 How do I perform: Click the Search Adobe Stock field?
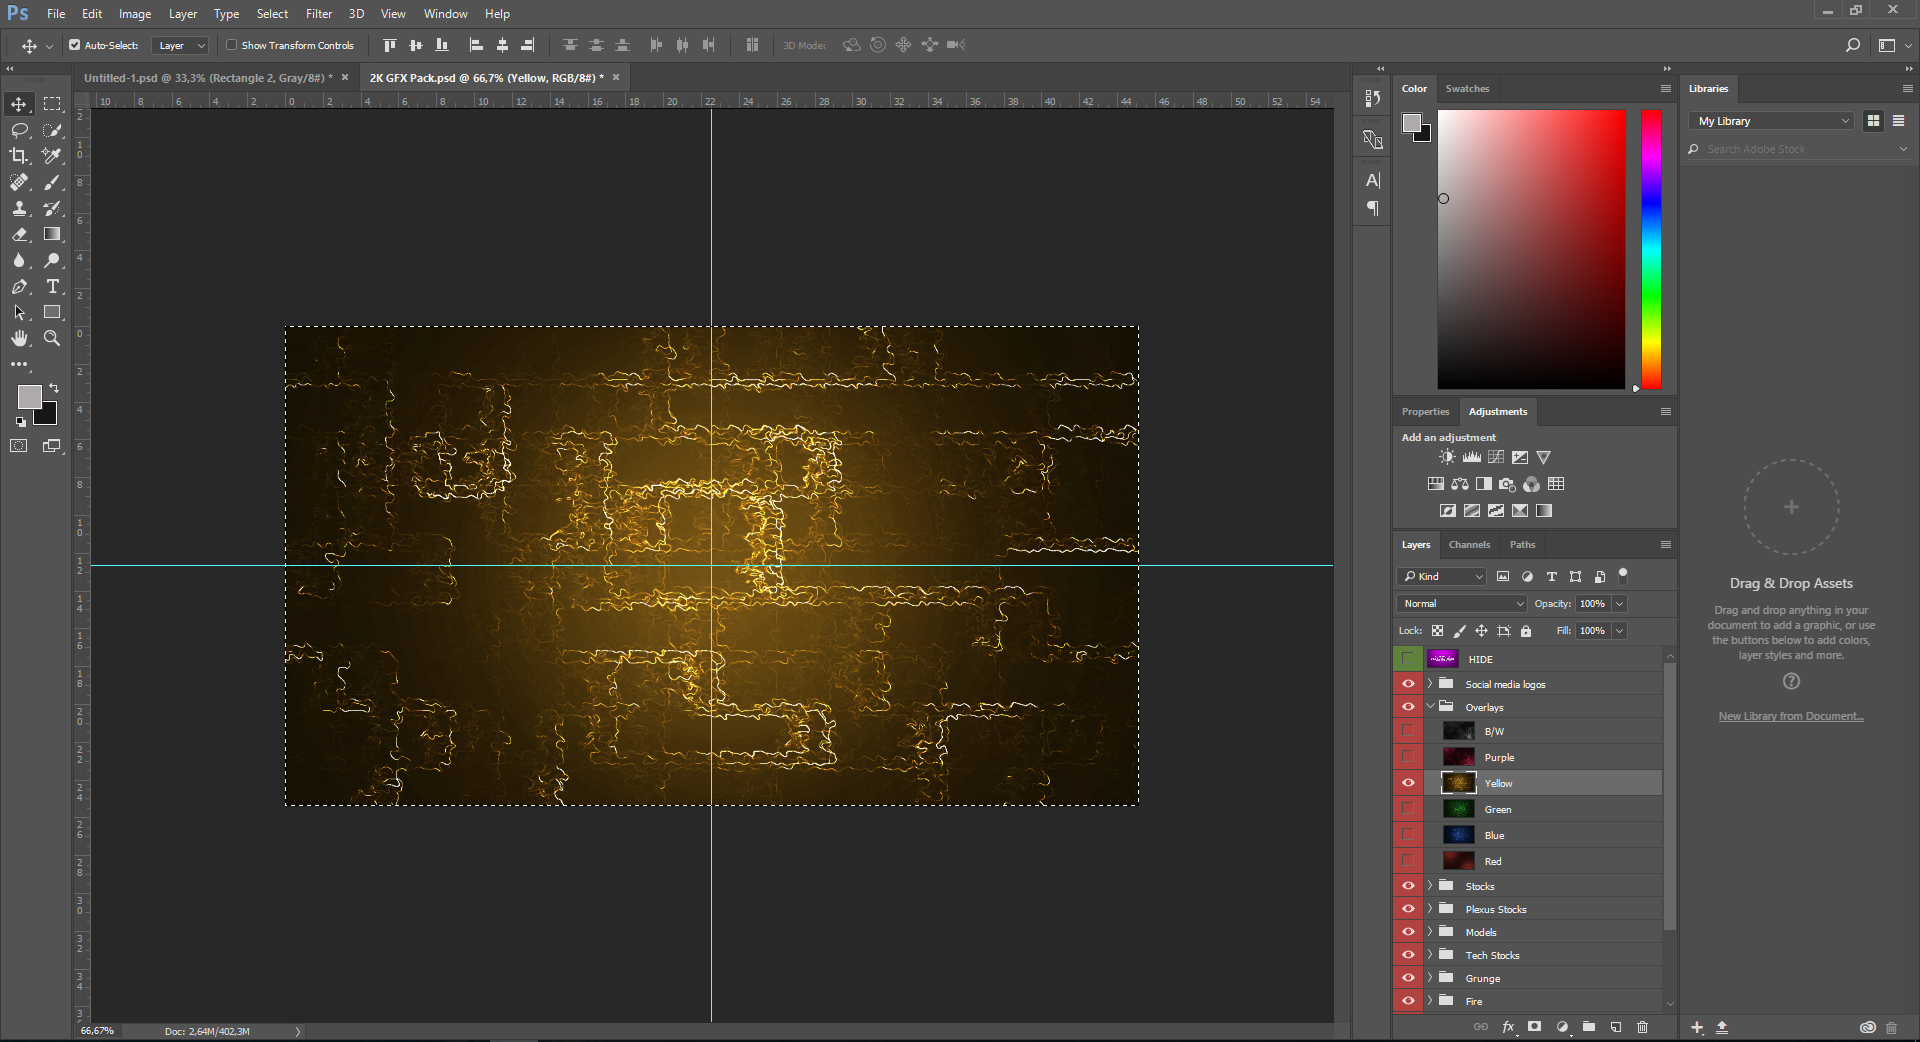[1797, 149]
